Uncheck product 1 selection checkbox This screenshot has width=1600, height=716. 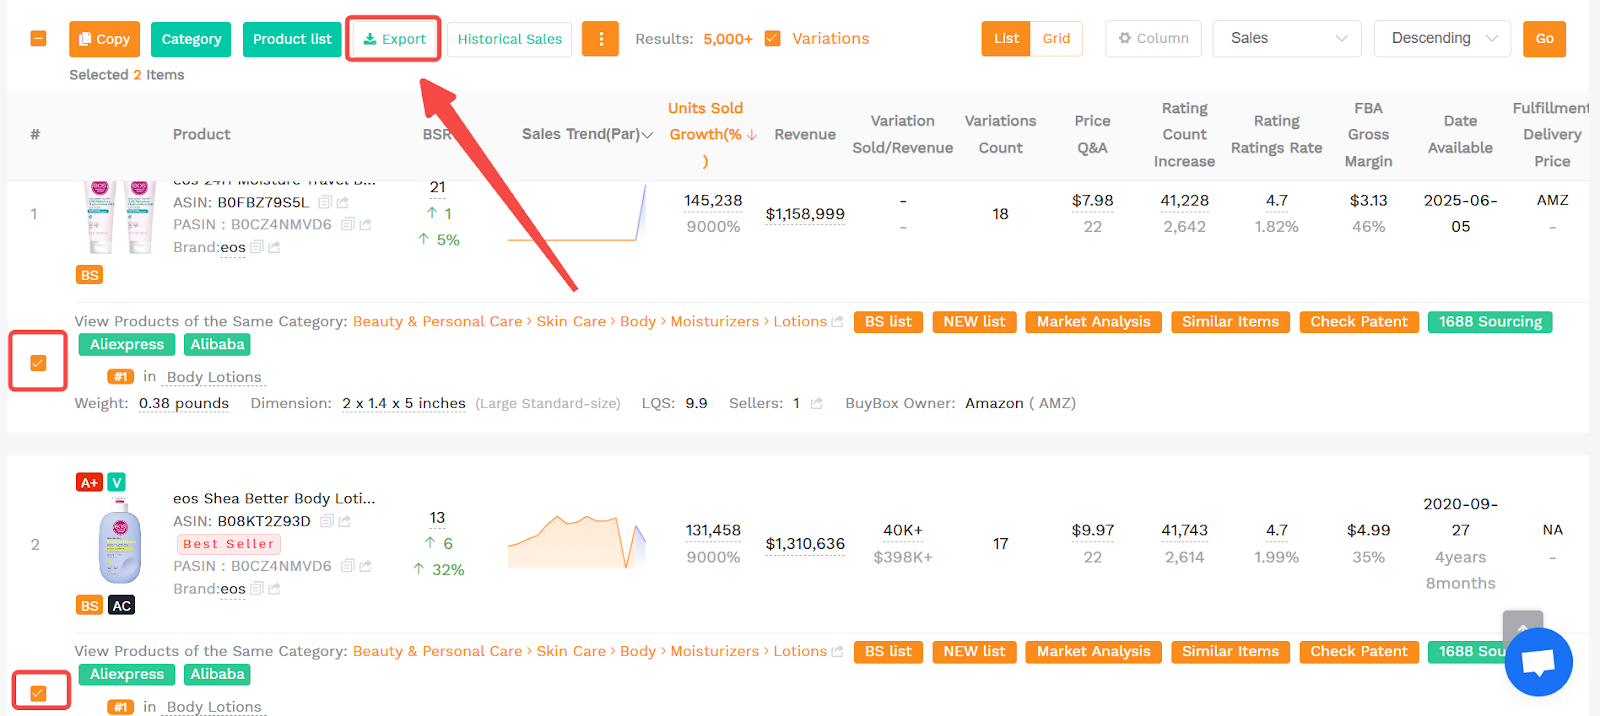pos(38,363)
